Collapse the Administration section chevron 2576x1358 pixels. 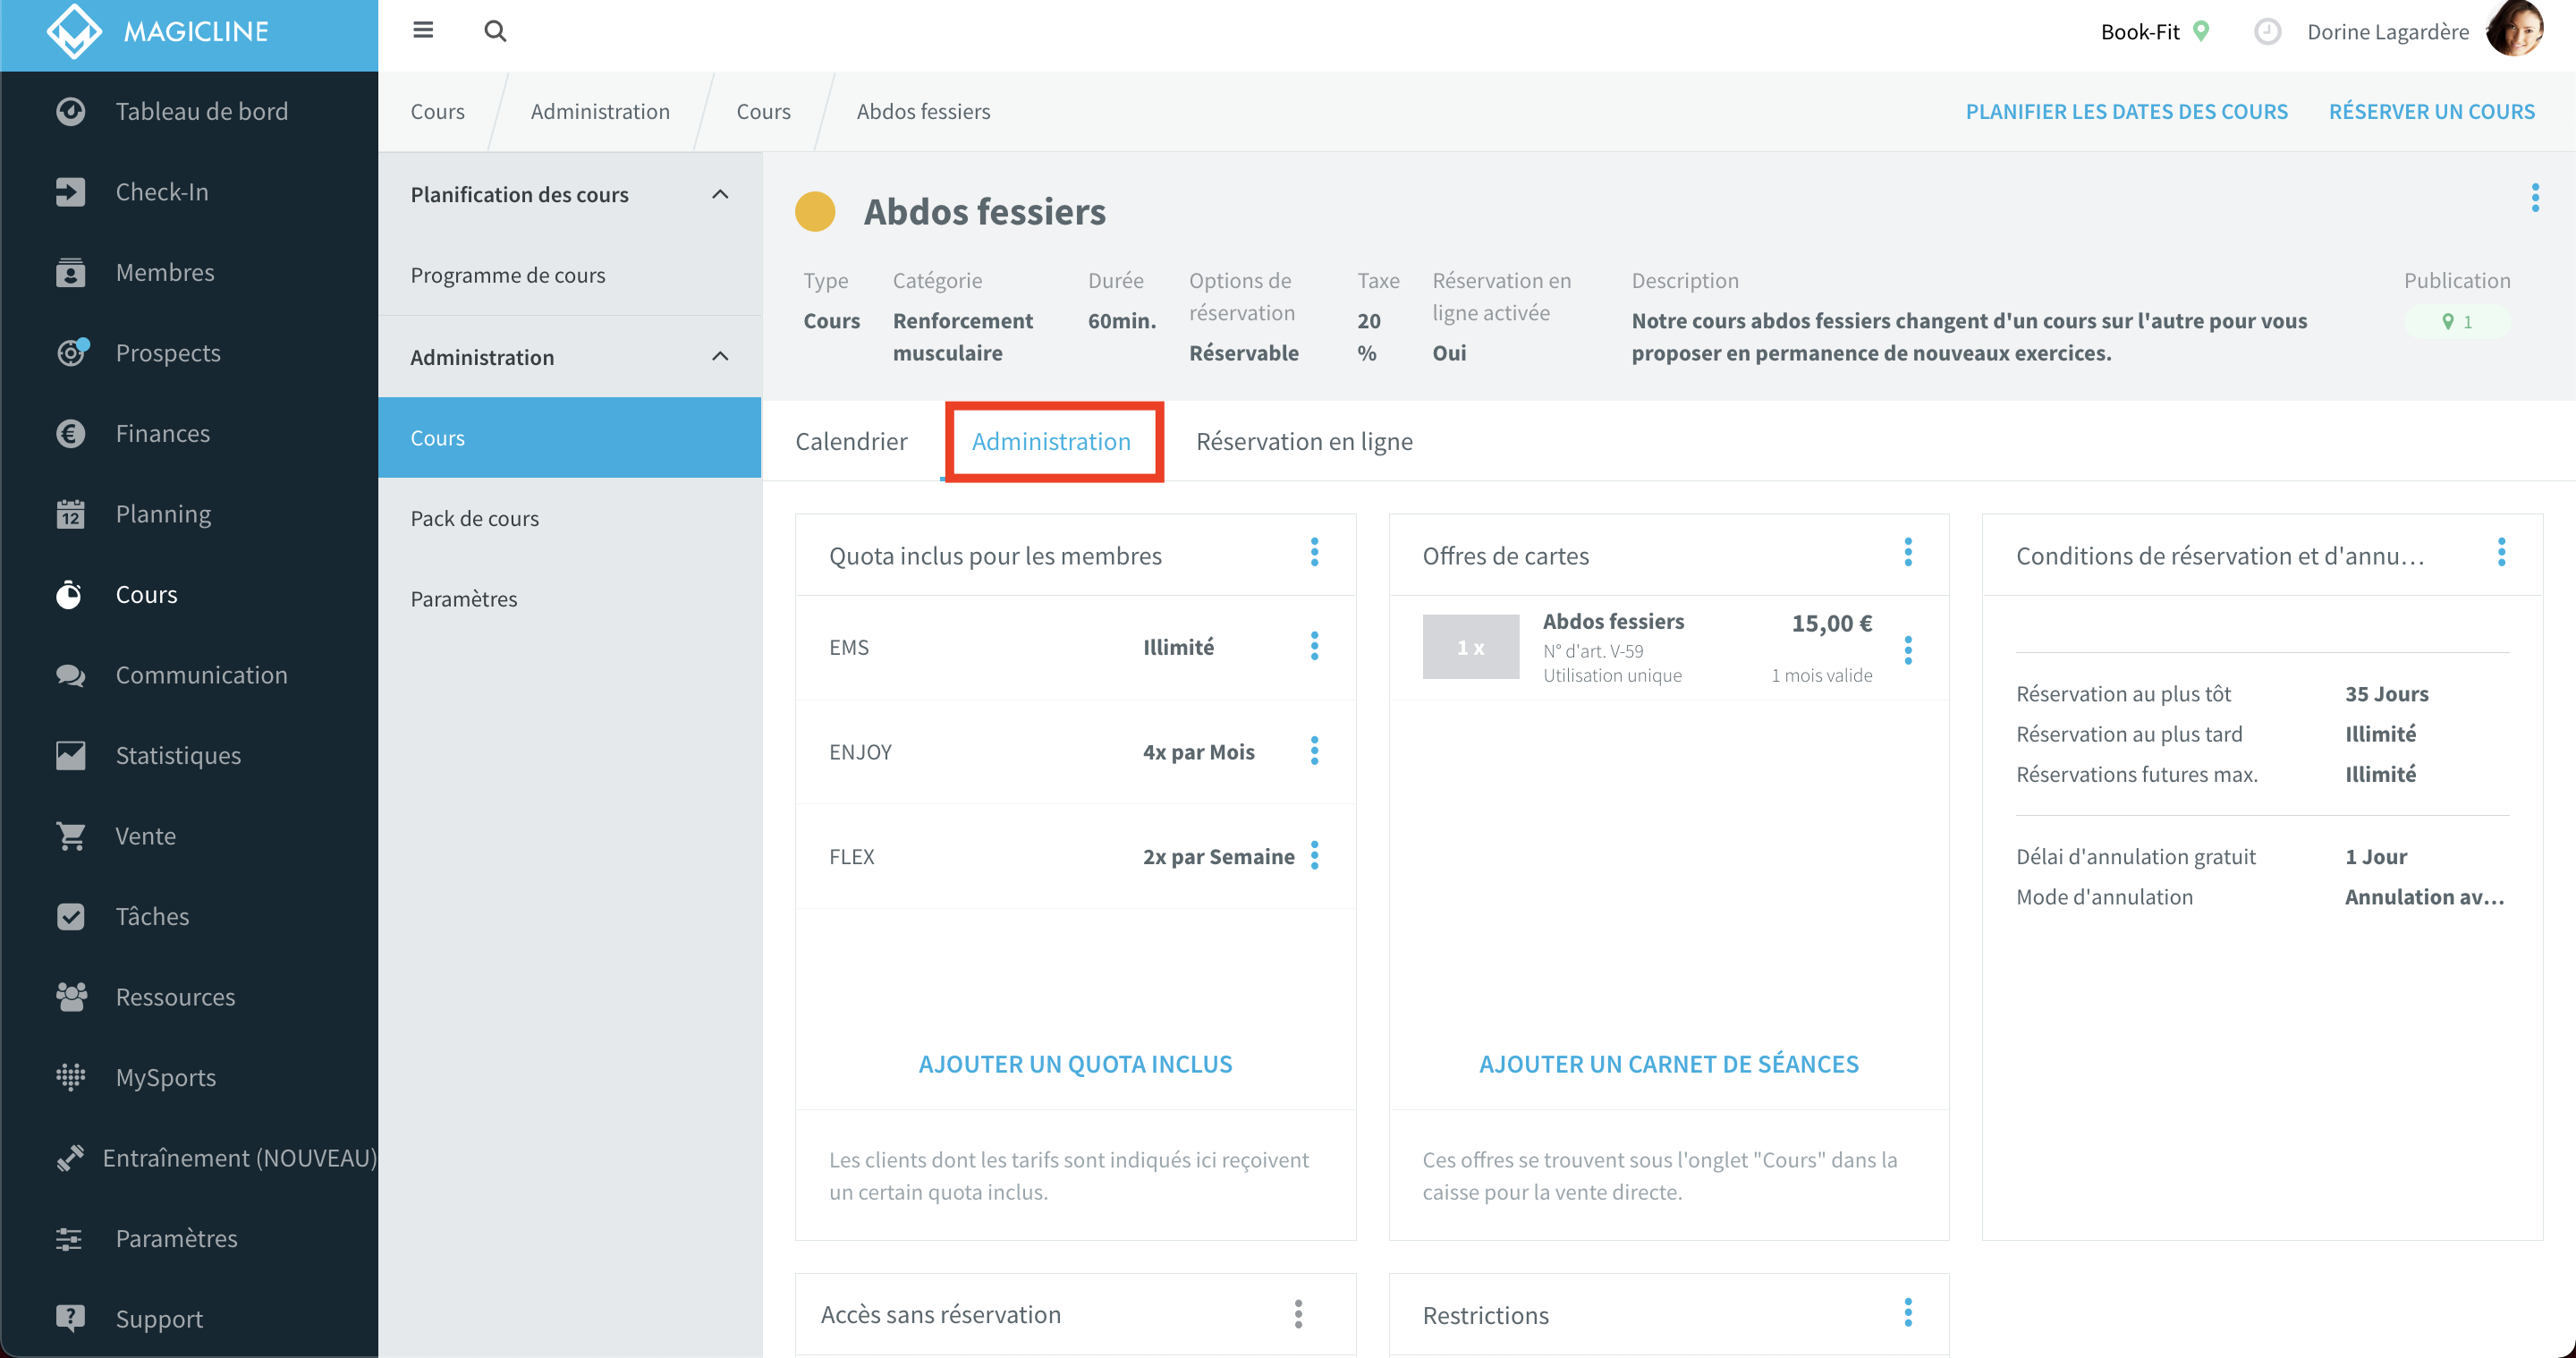click(x=720, y=356)
